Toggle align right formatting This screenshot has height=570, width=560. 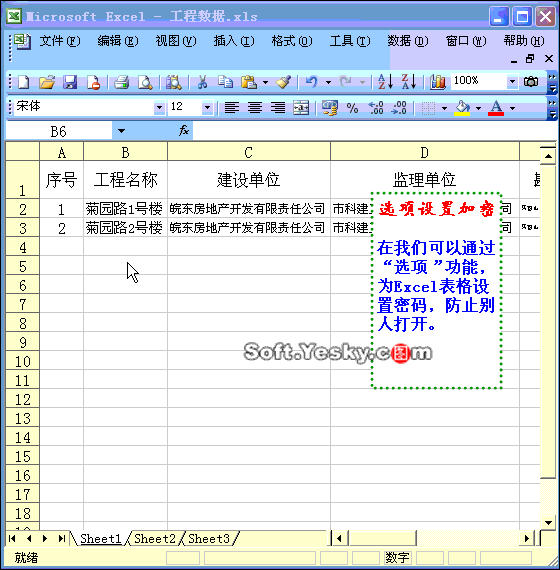coord(278,108)
